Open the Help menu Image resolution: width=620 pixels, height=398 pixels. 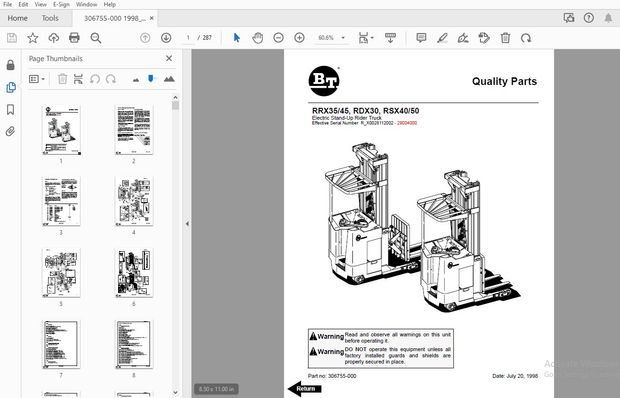coord(110,4)
